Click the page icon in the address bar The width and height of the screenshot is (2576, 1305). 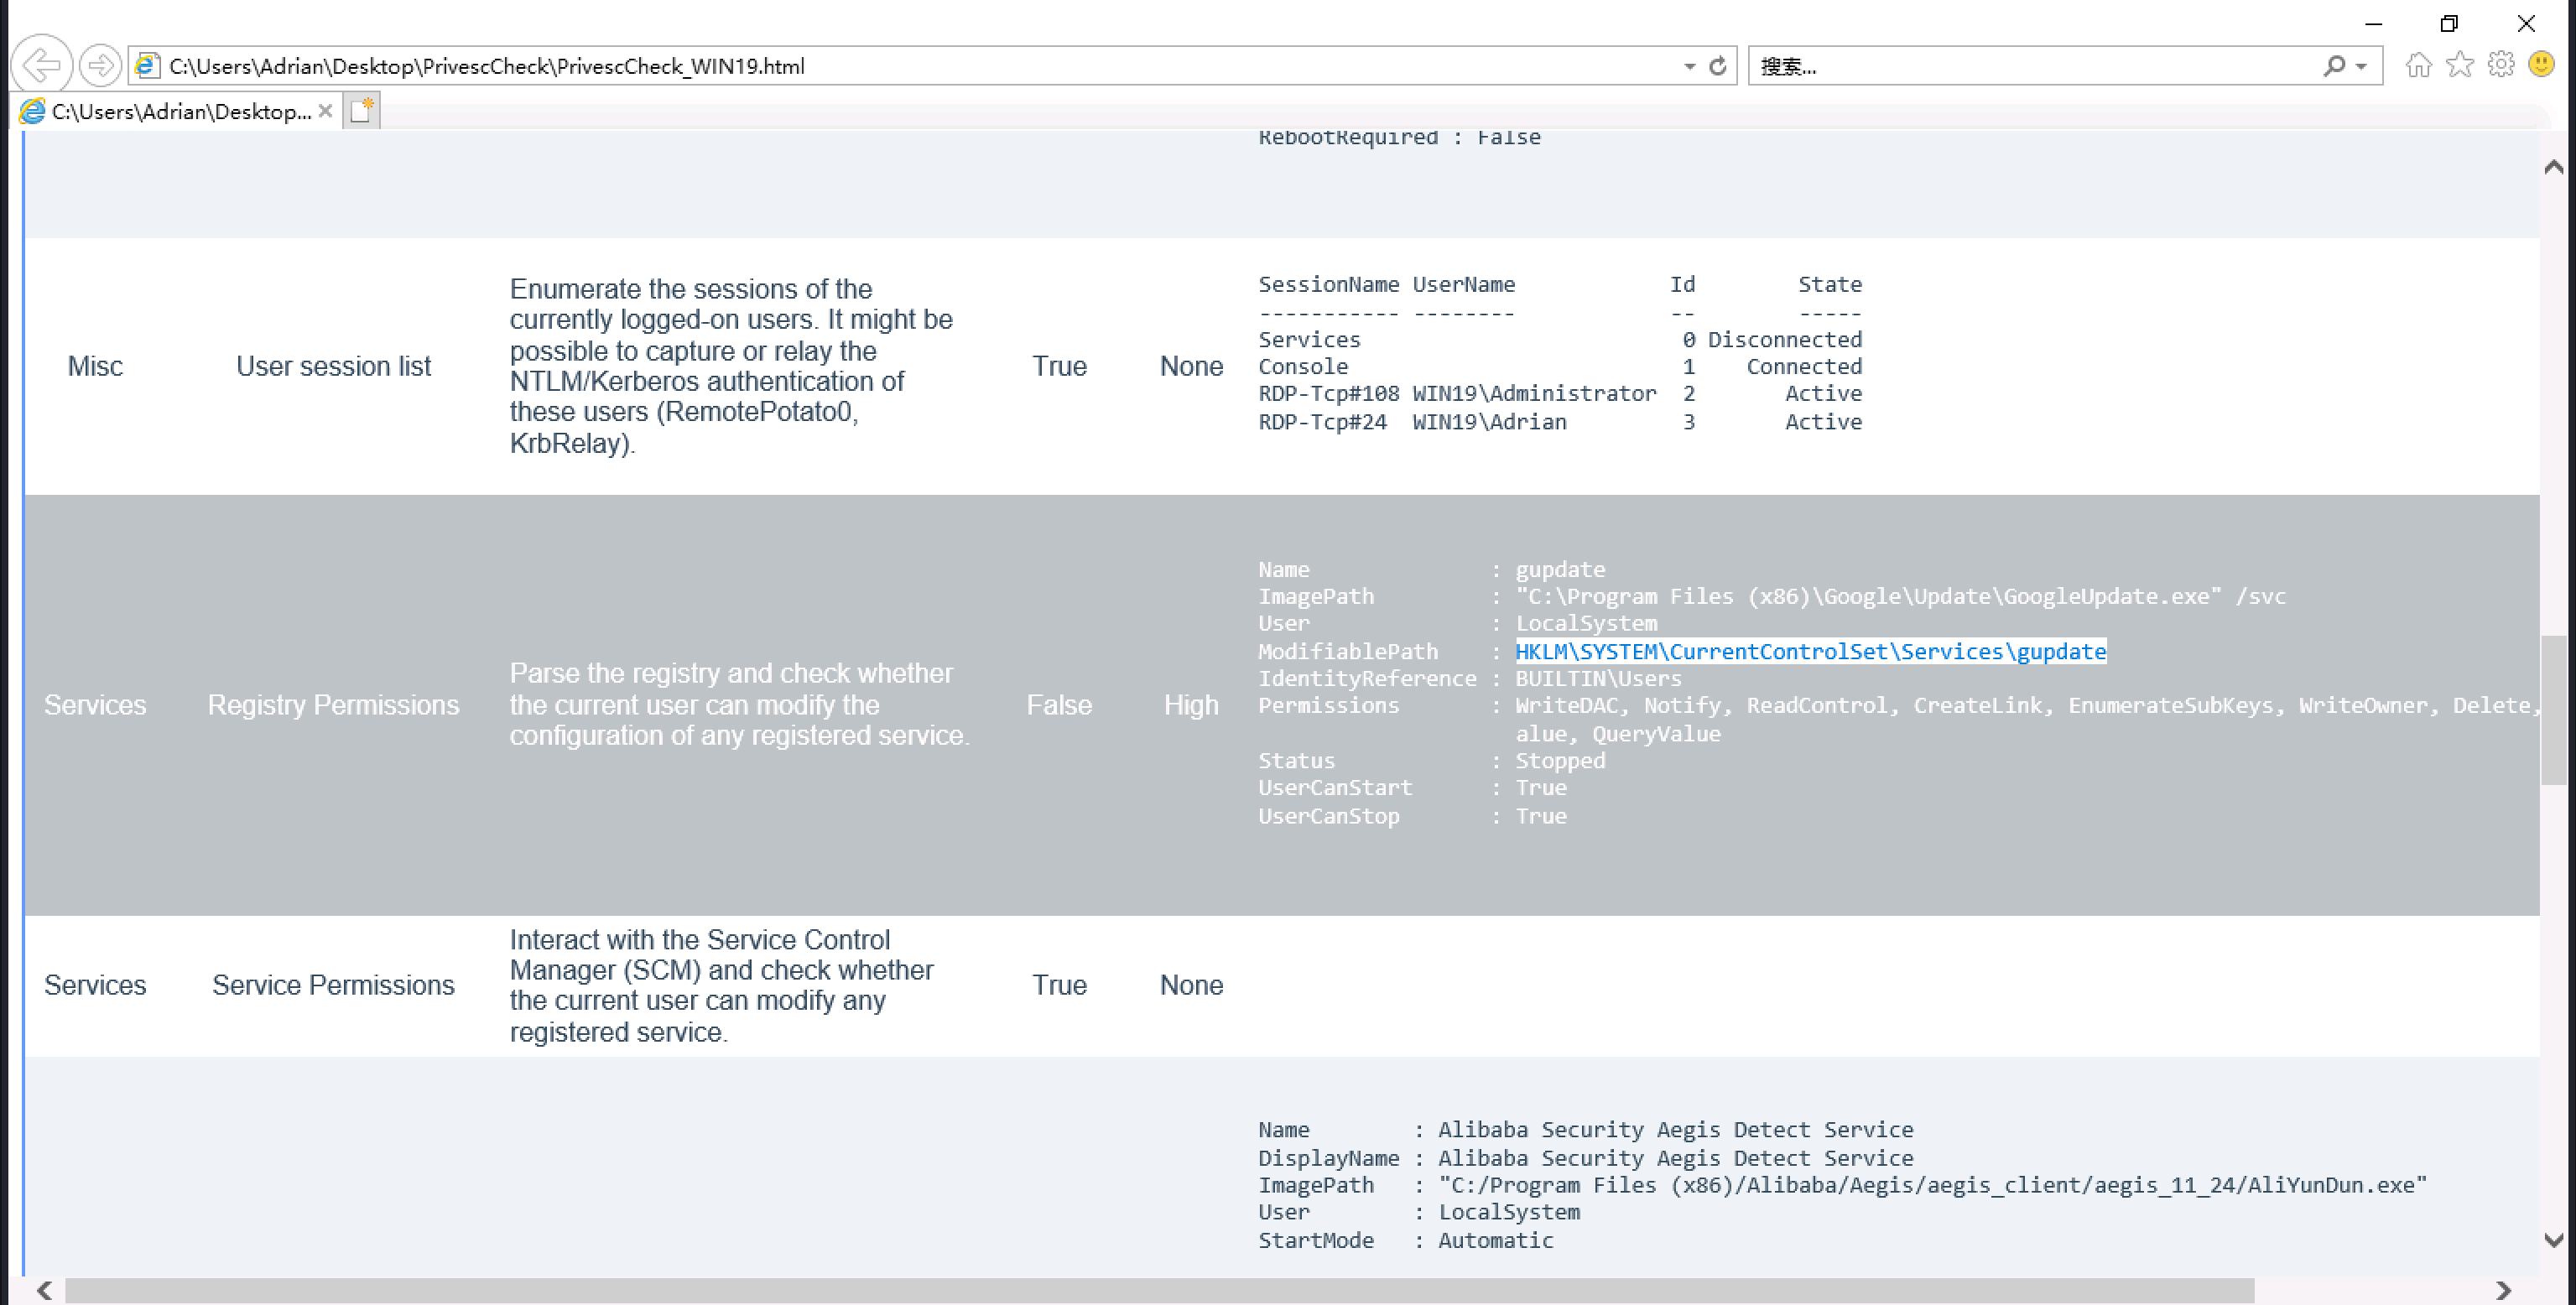pos(148,66)
